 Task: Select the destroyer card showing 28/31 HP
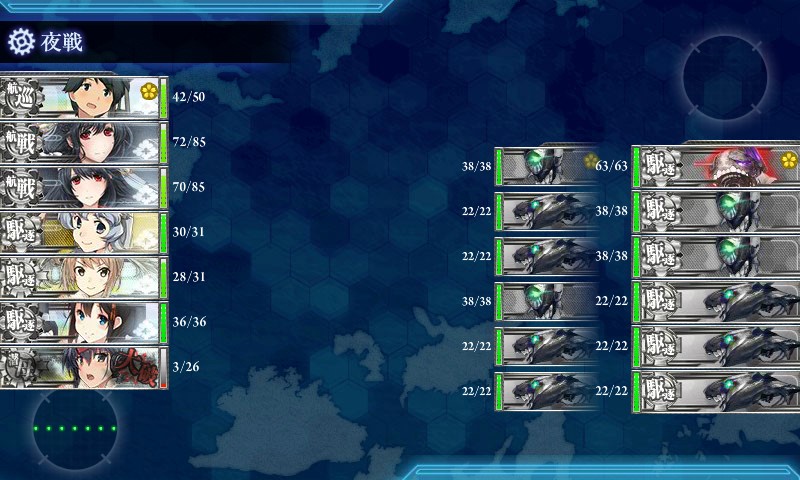tap(84, 277)
